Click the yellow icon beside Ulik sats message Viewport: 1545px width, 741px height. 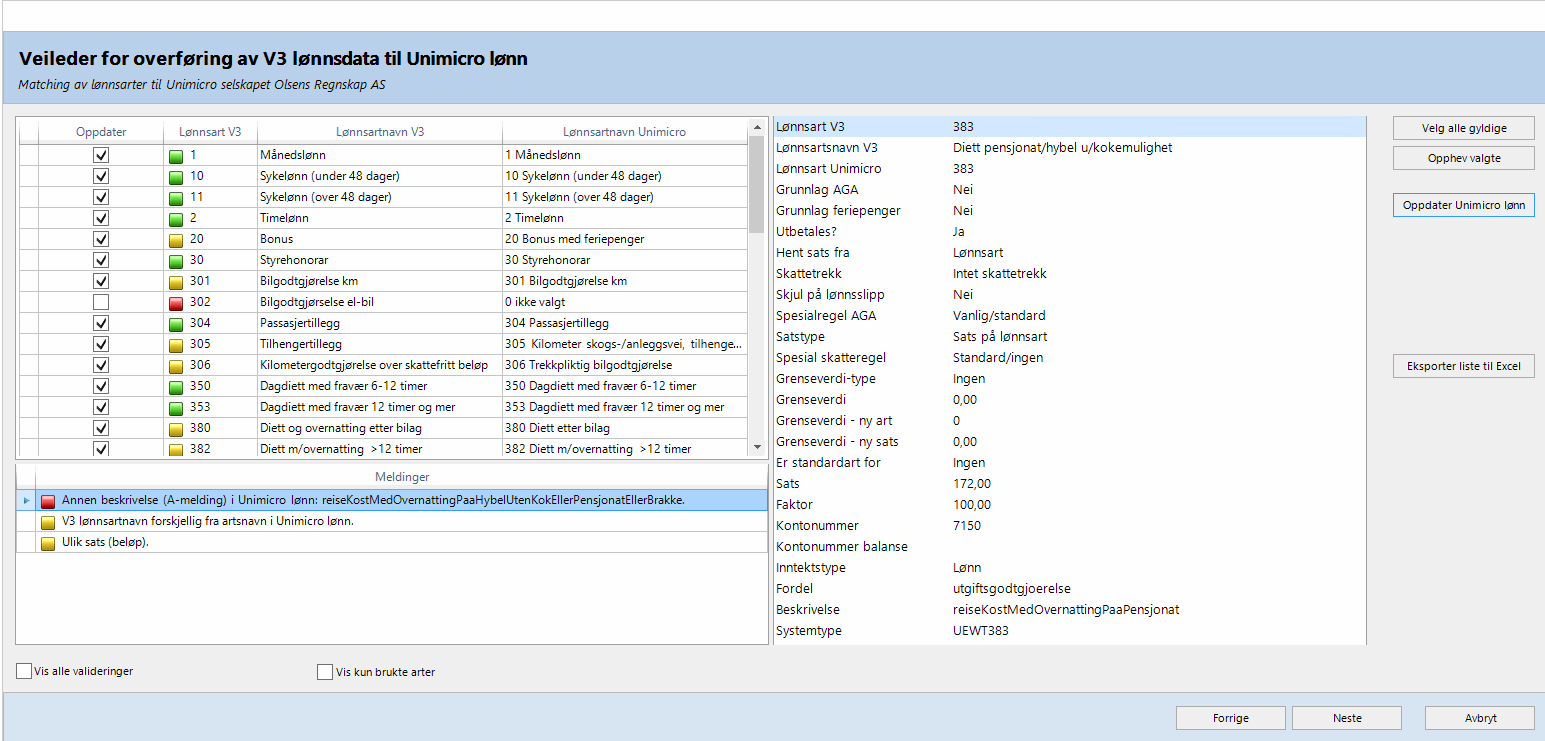(48, 542)
